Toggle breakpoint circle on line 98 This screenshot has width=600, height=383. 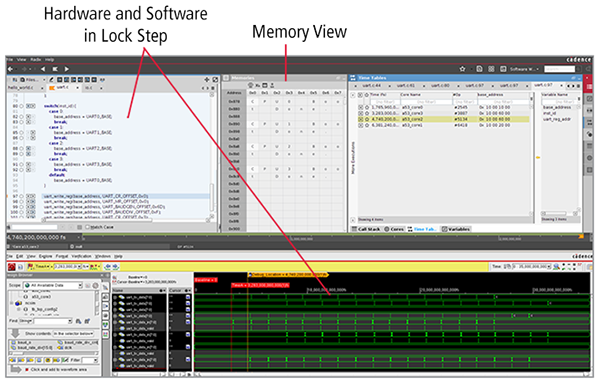21,201
